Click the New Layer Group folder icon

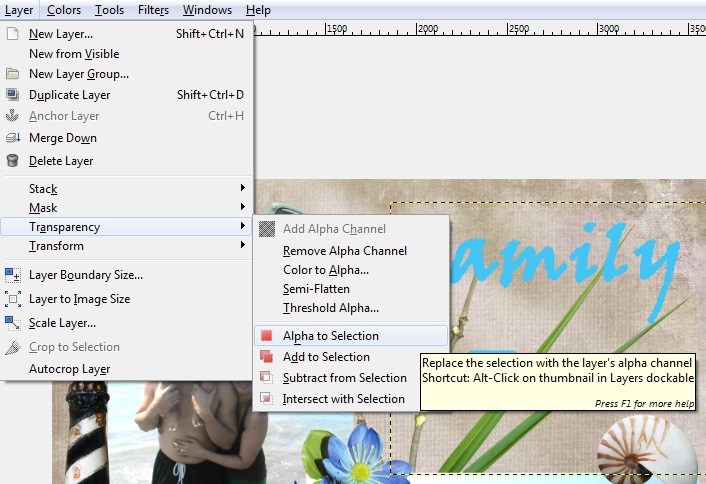(13, 73)
